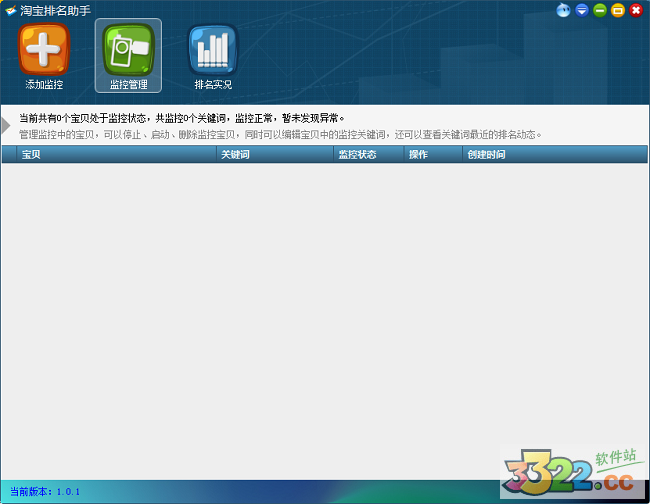Click the 操作 column header
650x504 pixels.
pos(433,154)
